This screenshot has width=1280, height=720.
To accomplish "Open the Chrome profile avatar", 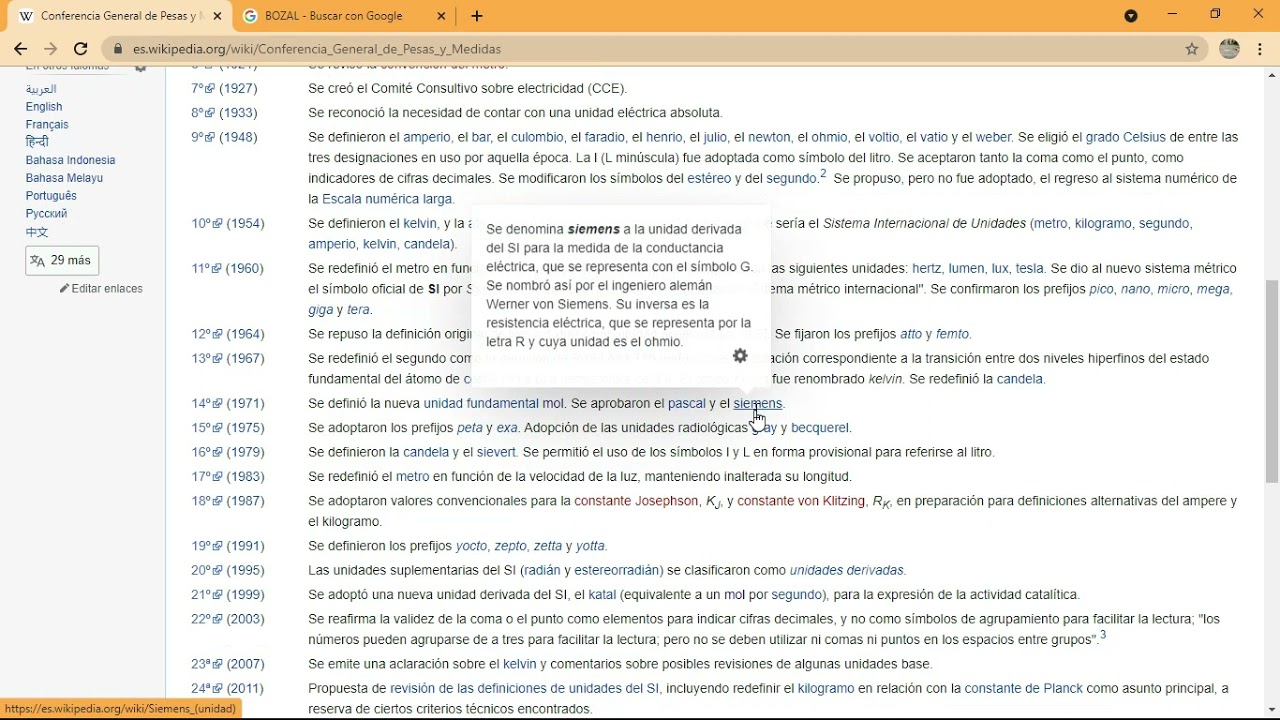I will tap(1229, 49).
